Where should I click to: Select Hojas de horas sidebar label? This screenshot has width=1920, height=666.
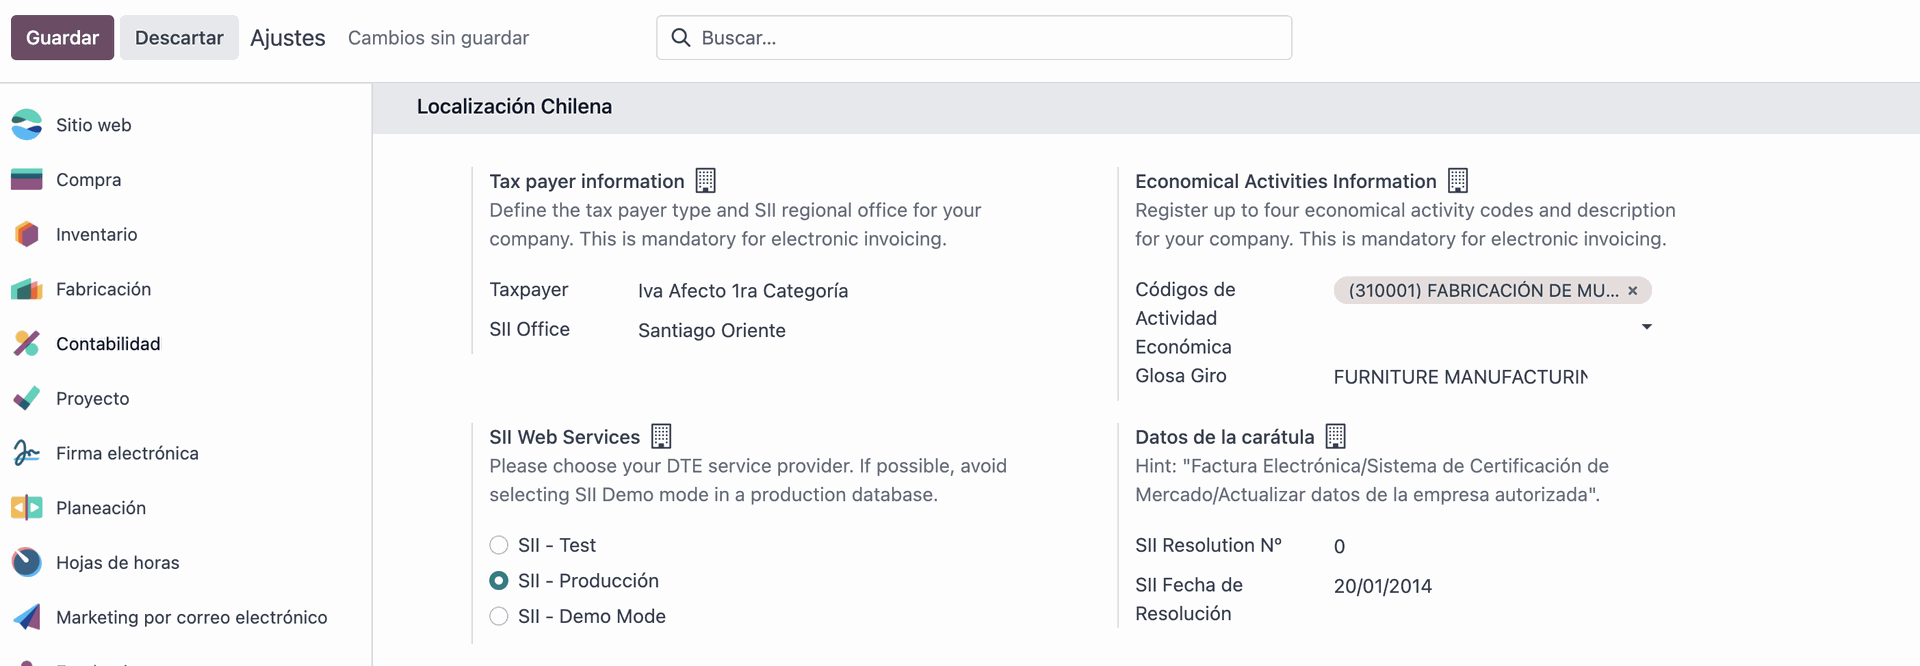118,562
